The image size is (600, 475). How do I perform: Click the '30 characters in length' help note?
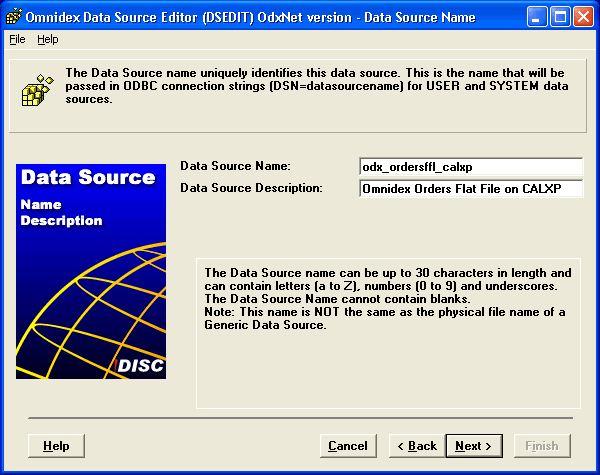388,299
